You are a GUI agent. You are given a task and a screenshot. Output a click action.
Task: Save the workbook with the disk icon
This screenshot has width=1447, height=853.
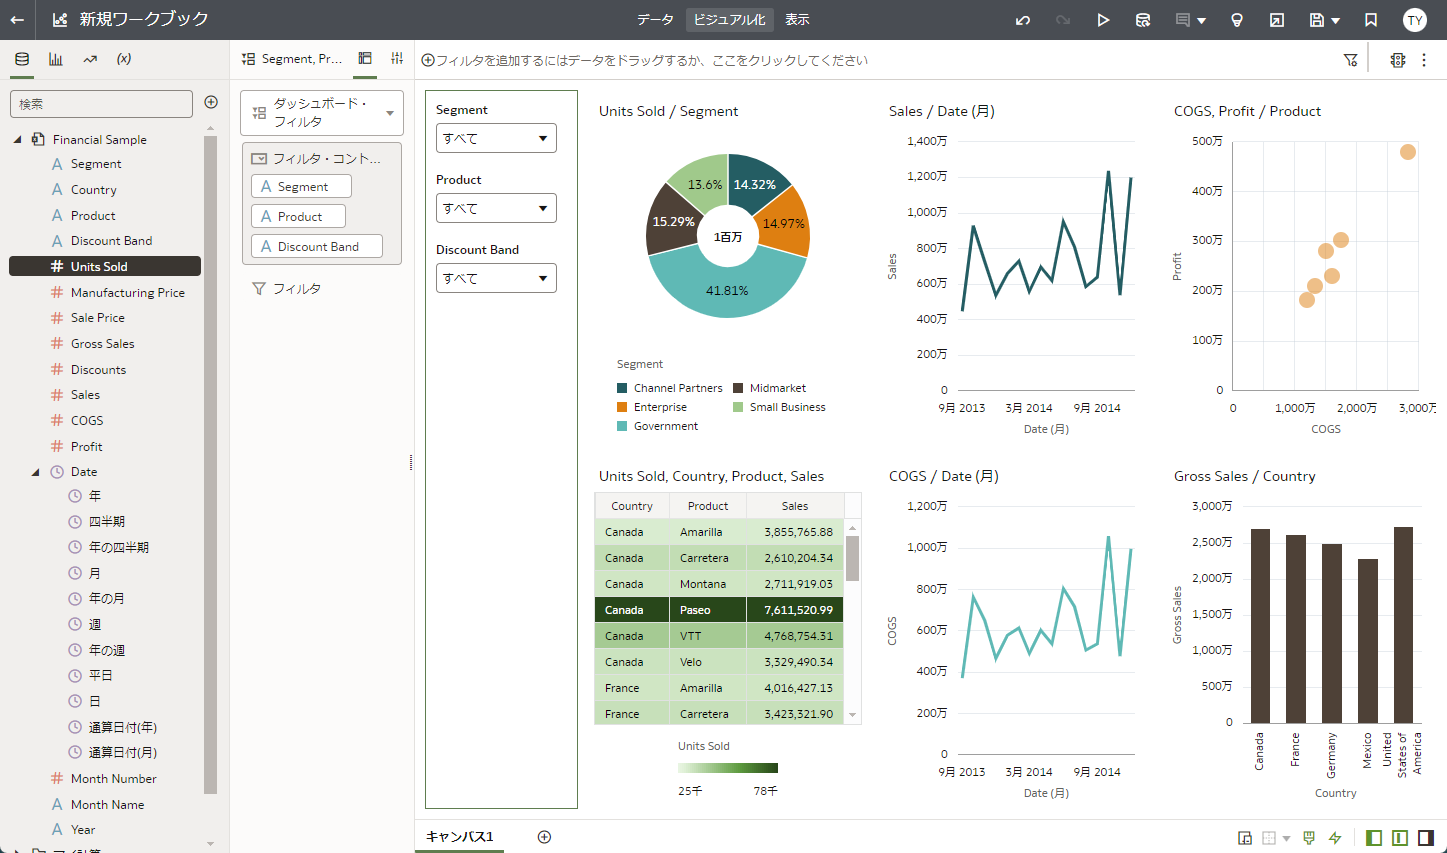click(x=1317, y=20)
